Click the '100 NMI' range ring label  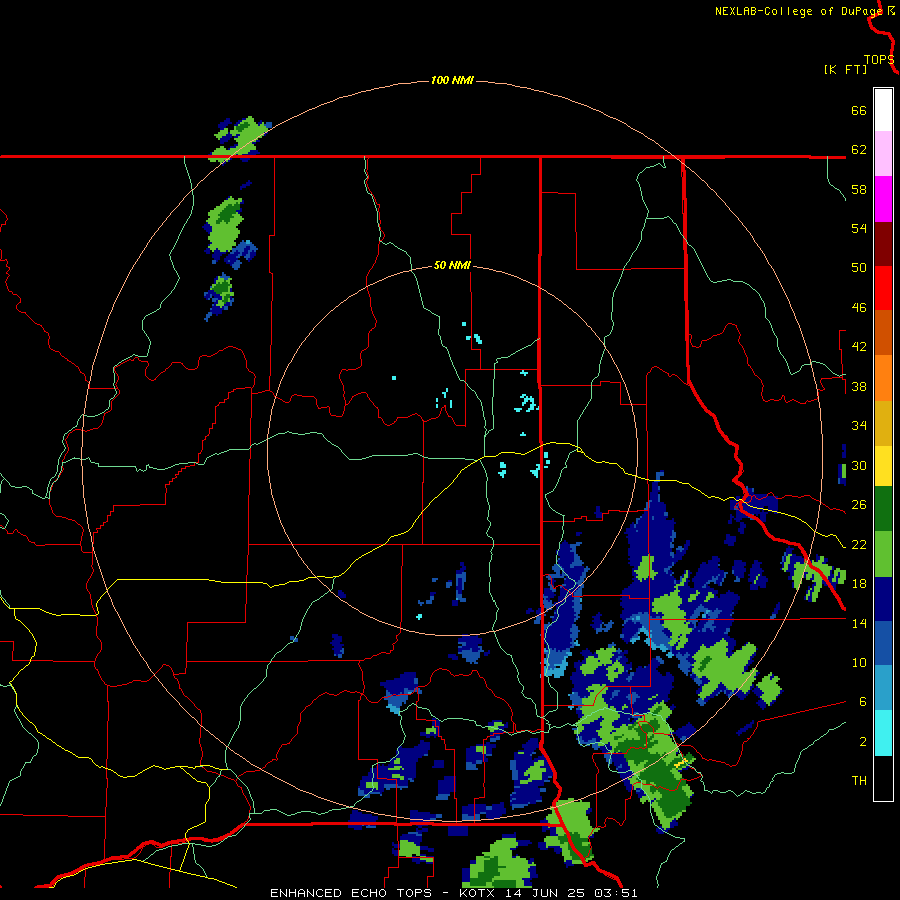point(452,80)
